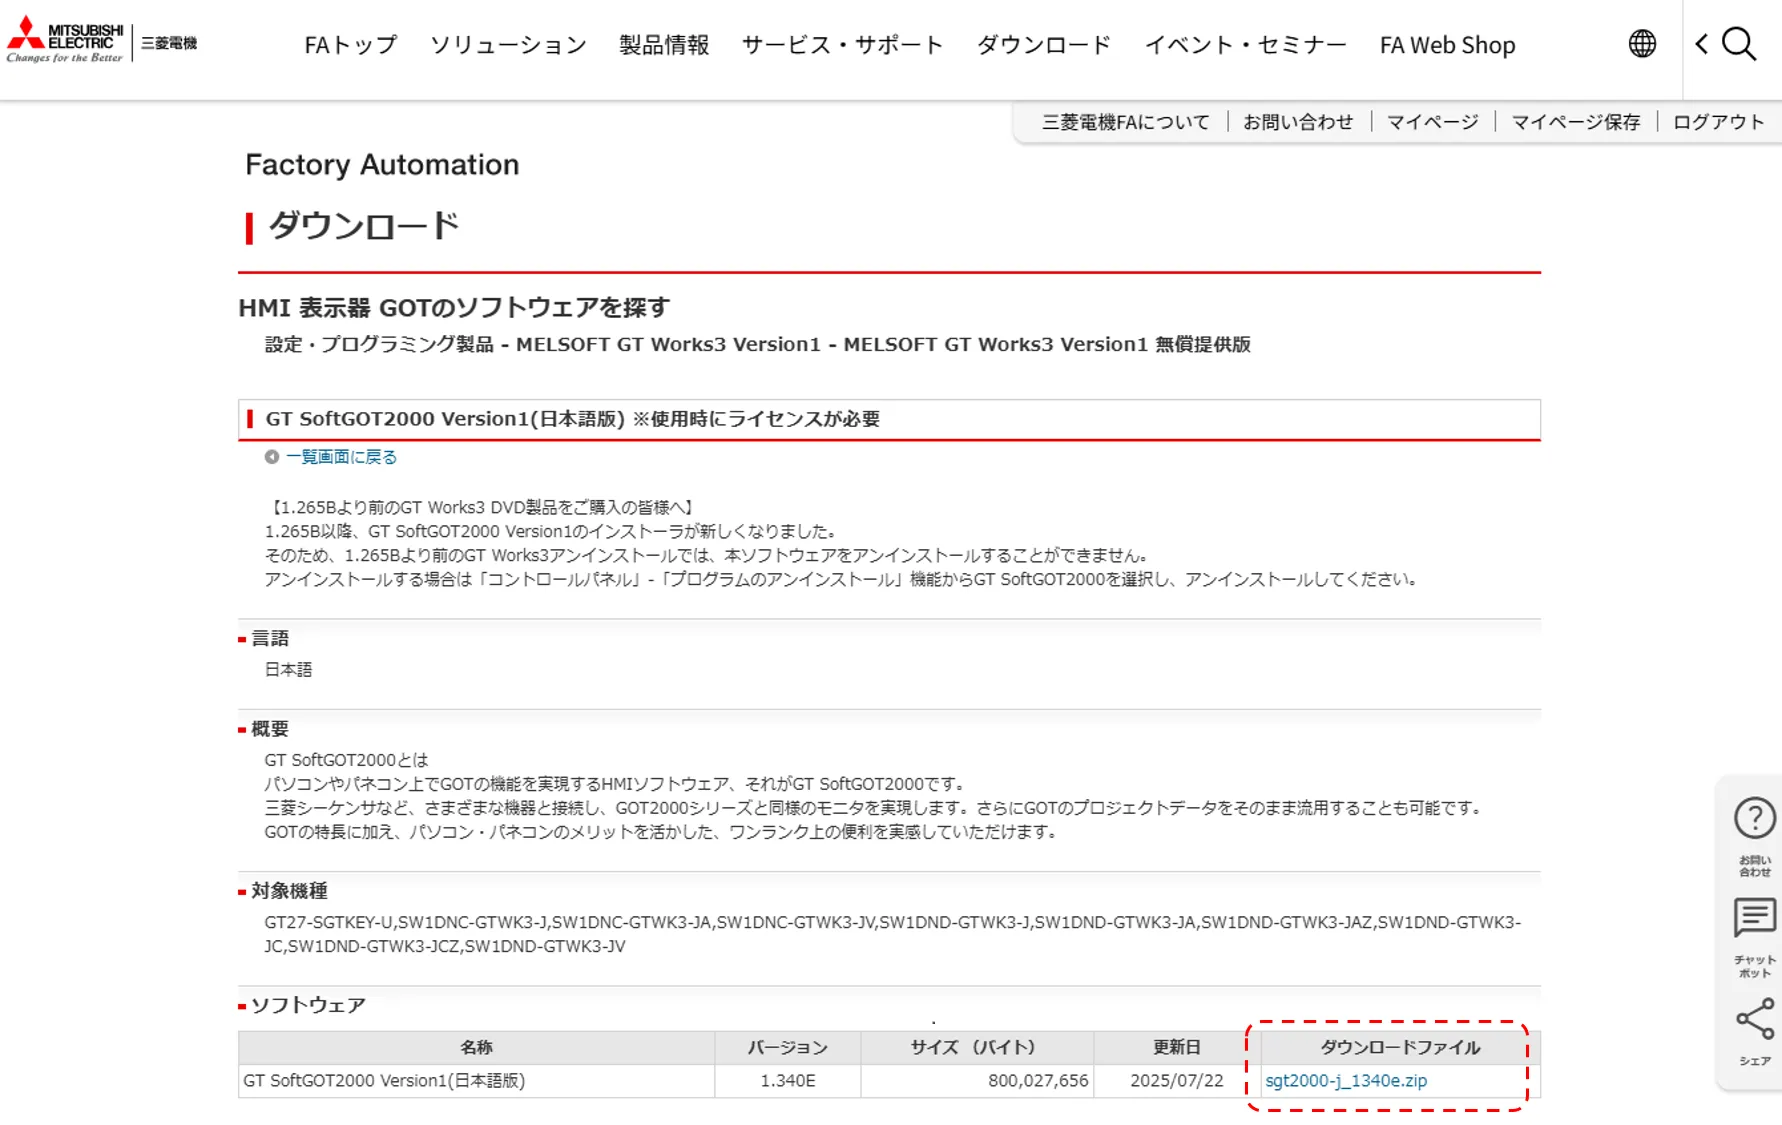Collapse search with the left chevron
This screenshot has height=1125, width=1782.
click(1702, 44)
